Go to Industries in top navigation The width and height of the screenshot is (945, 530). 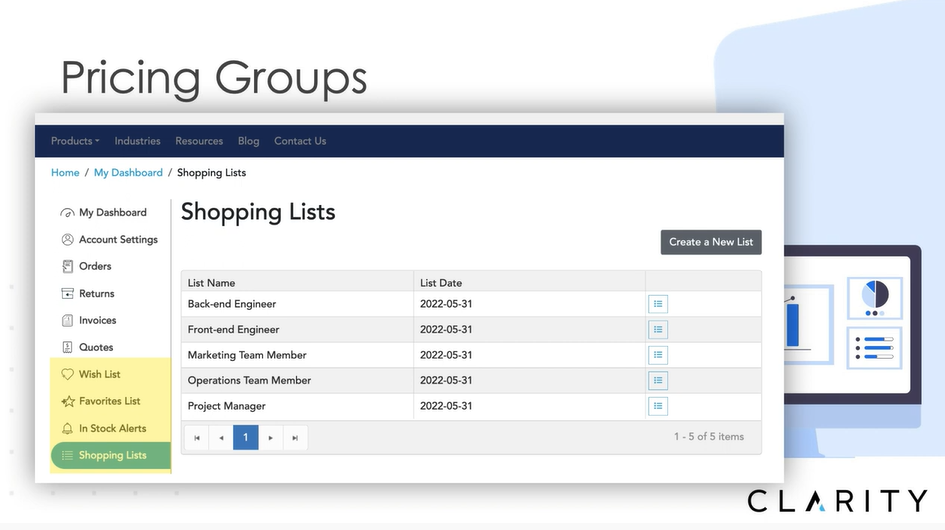[x=137, y=141]
